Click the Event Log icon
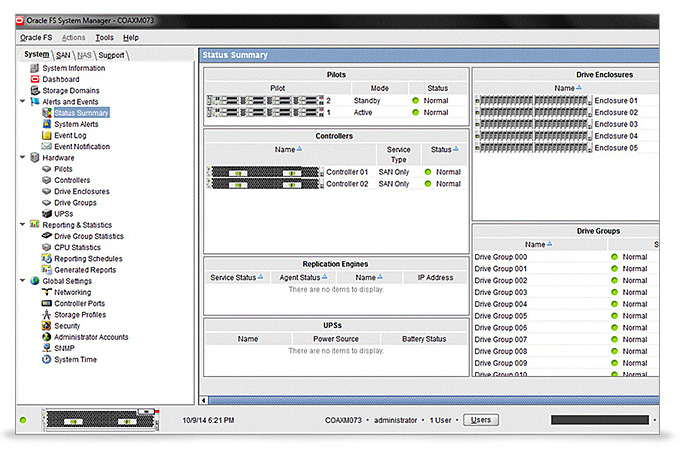 [x=47, y=135]
